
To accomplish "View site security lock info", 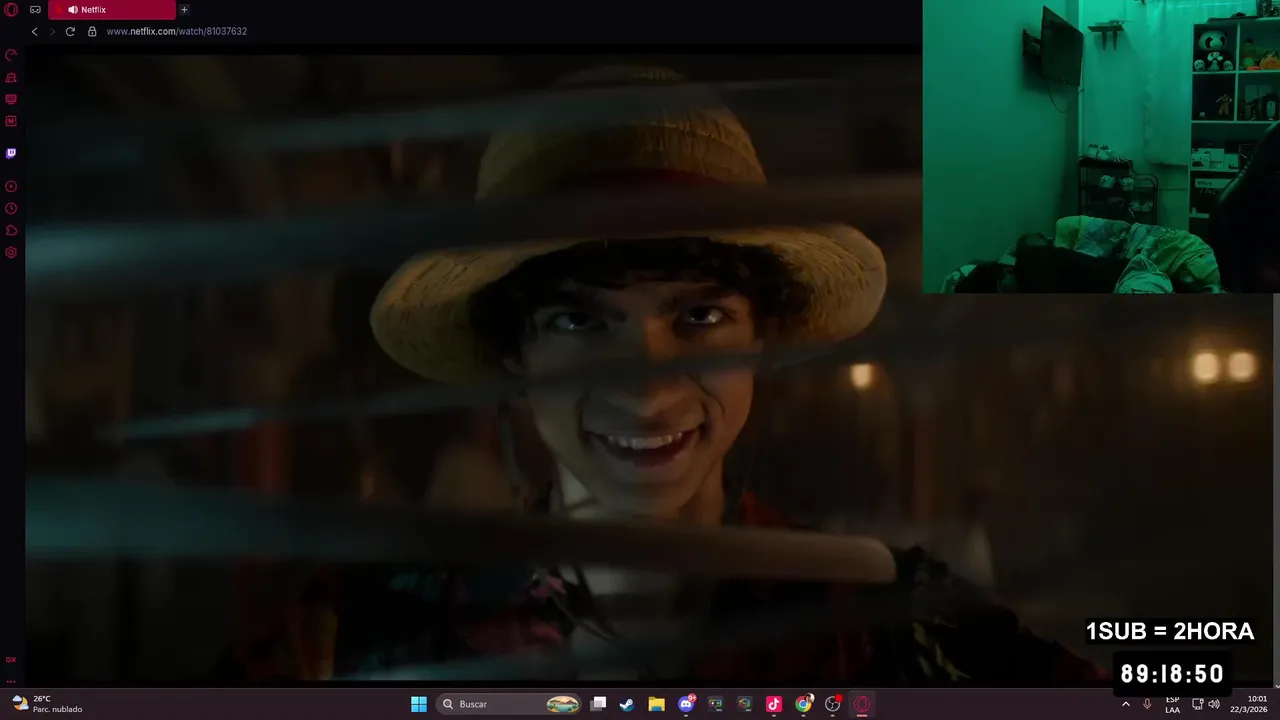I will point(92,31).
